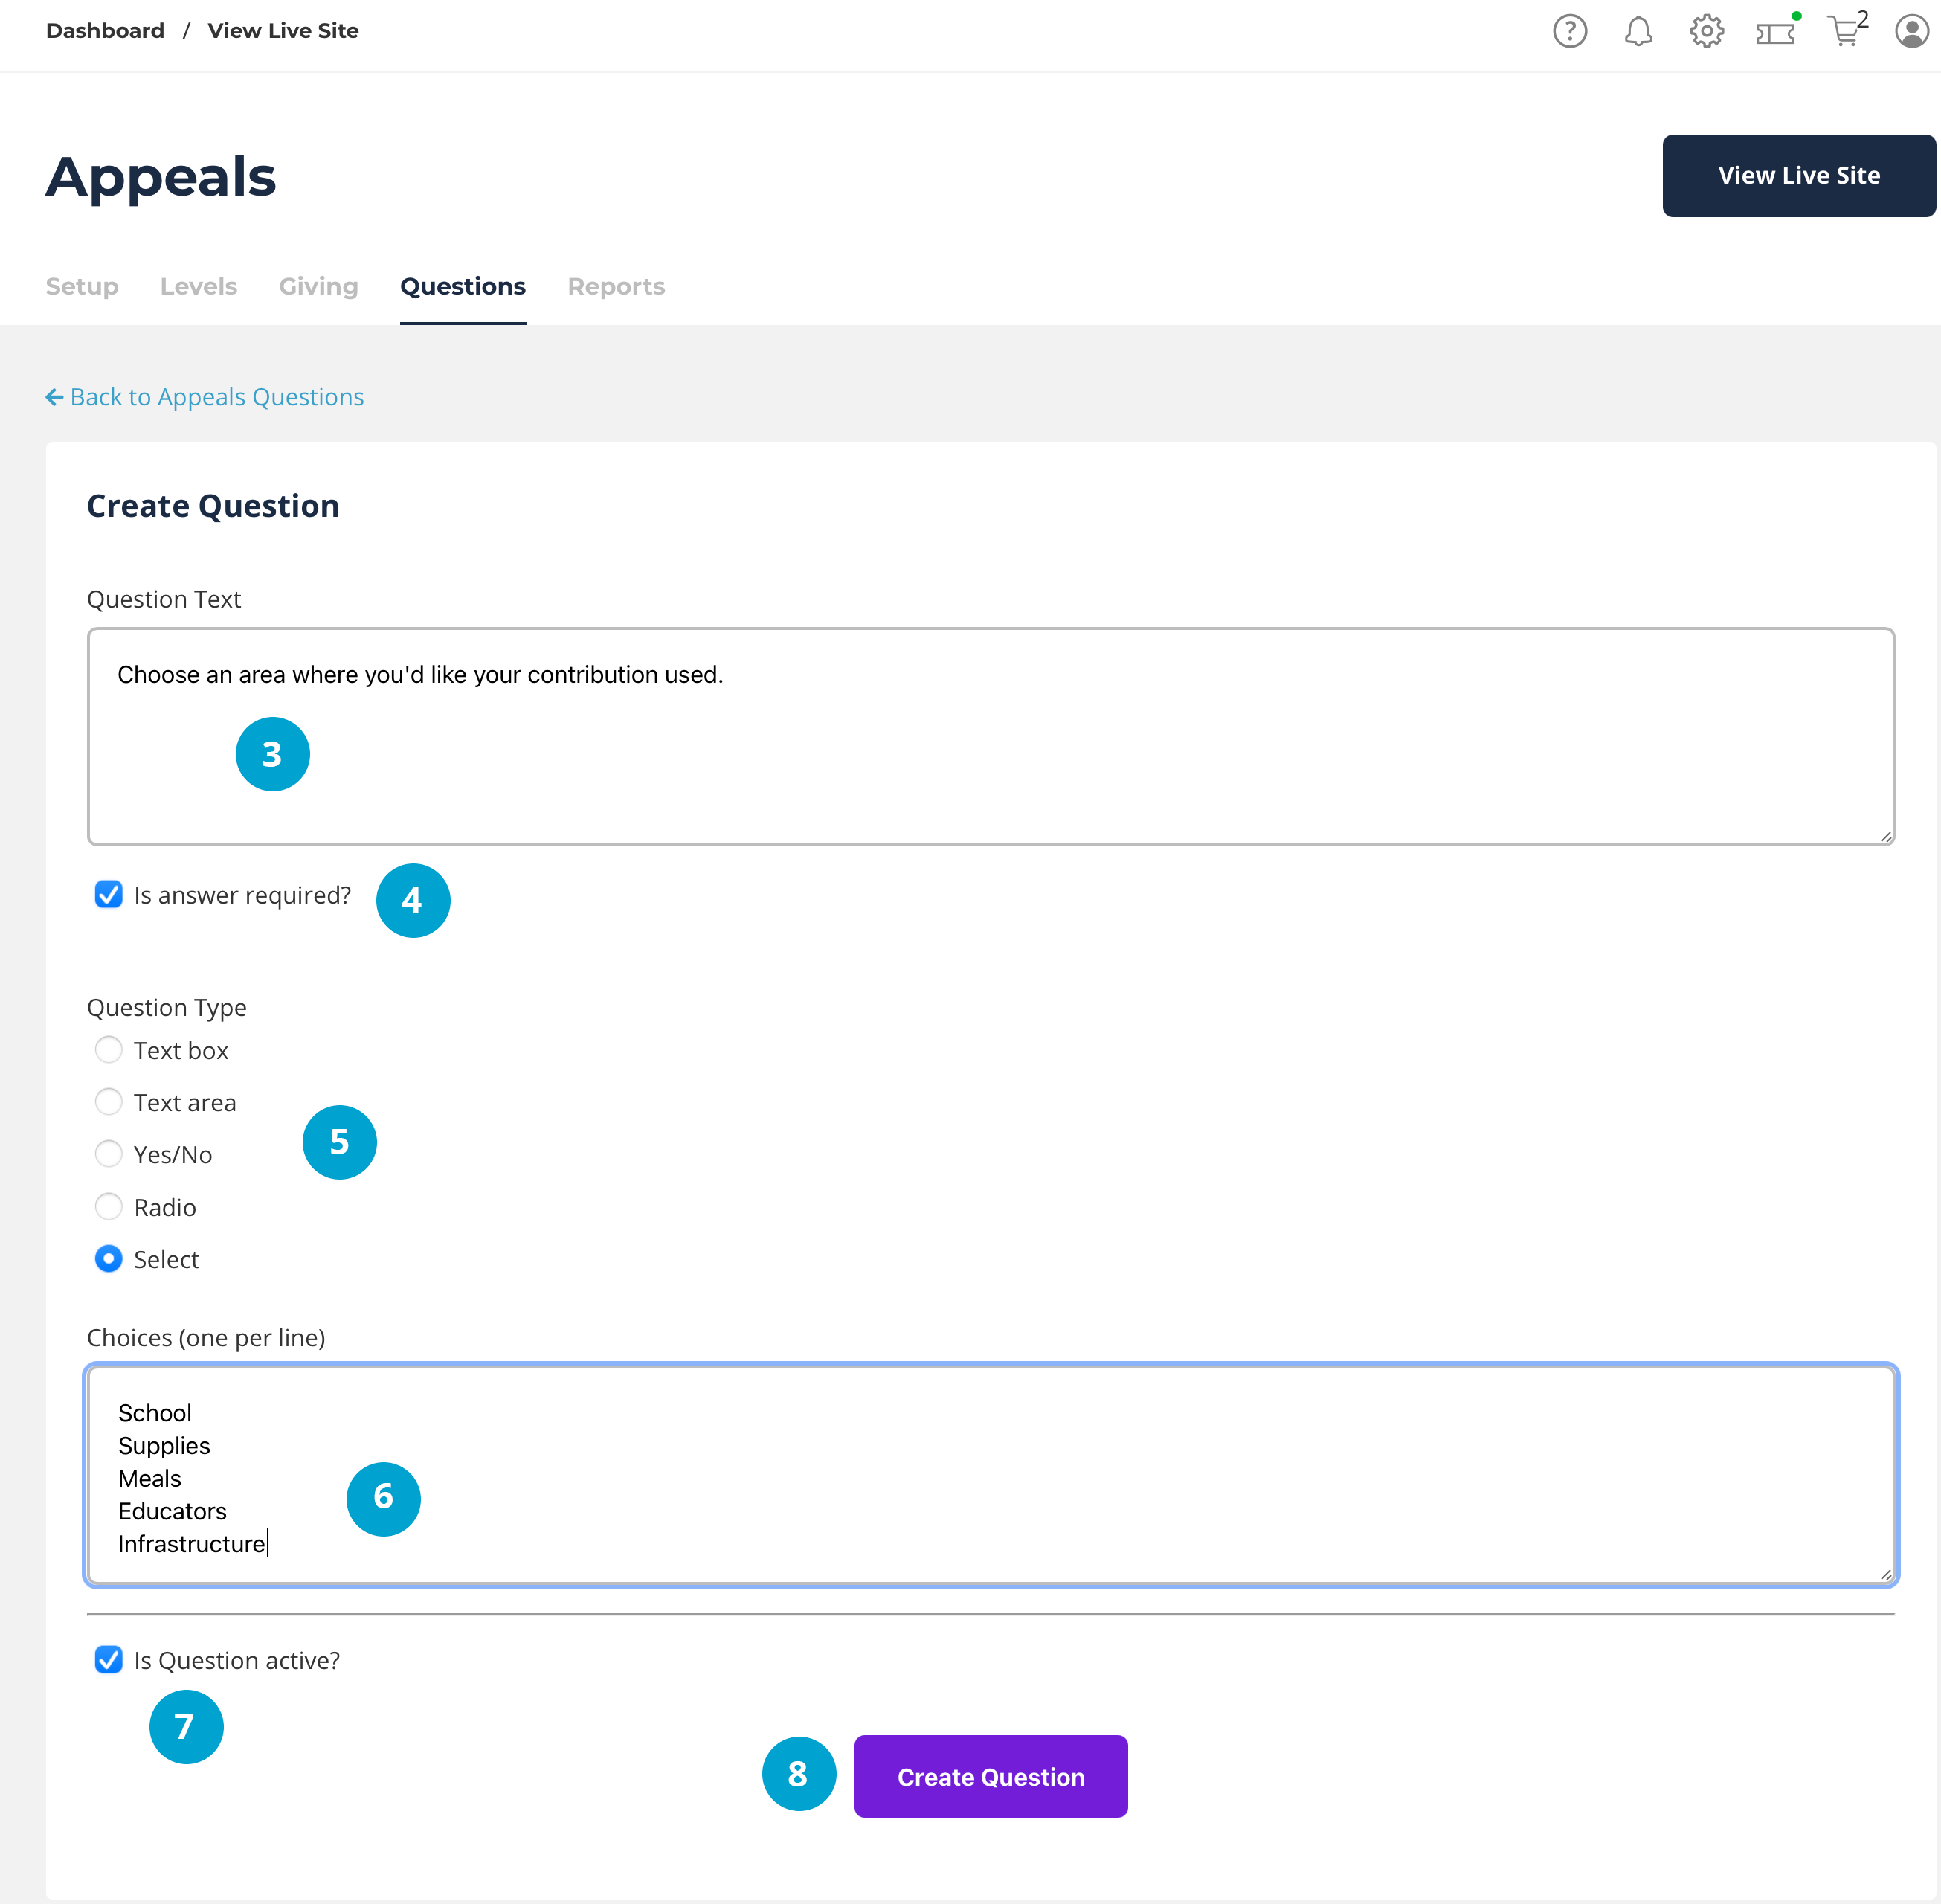Choose the Radio question type
The height and width of the screenshot is (1904, 1941).
tap(109, 1207)
